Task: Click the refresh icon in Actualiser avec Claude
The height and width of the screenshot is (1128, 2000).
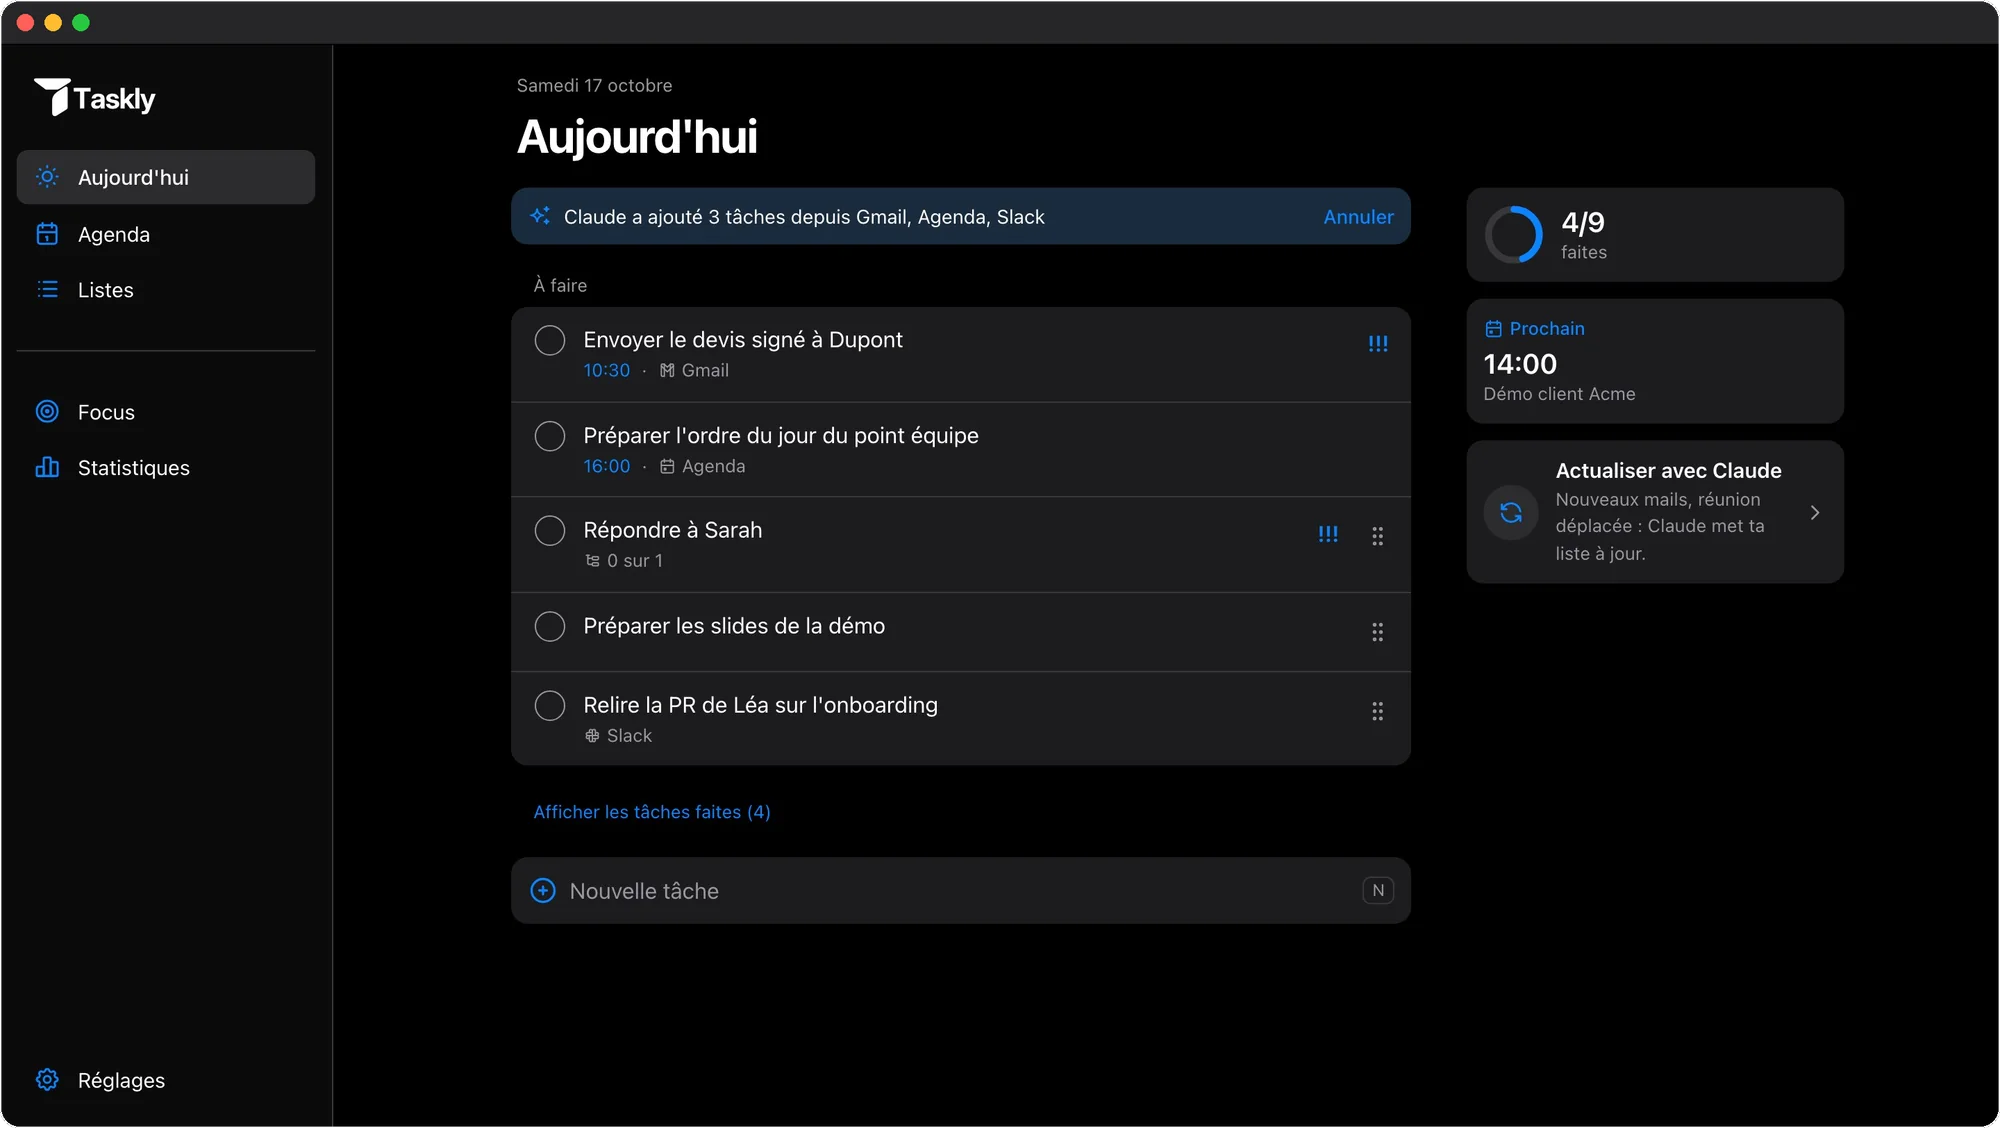Action: [1511, 512]
